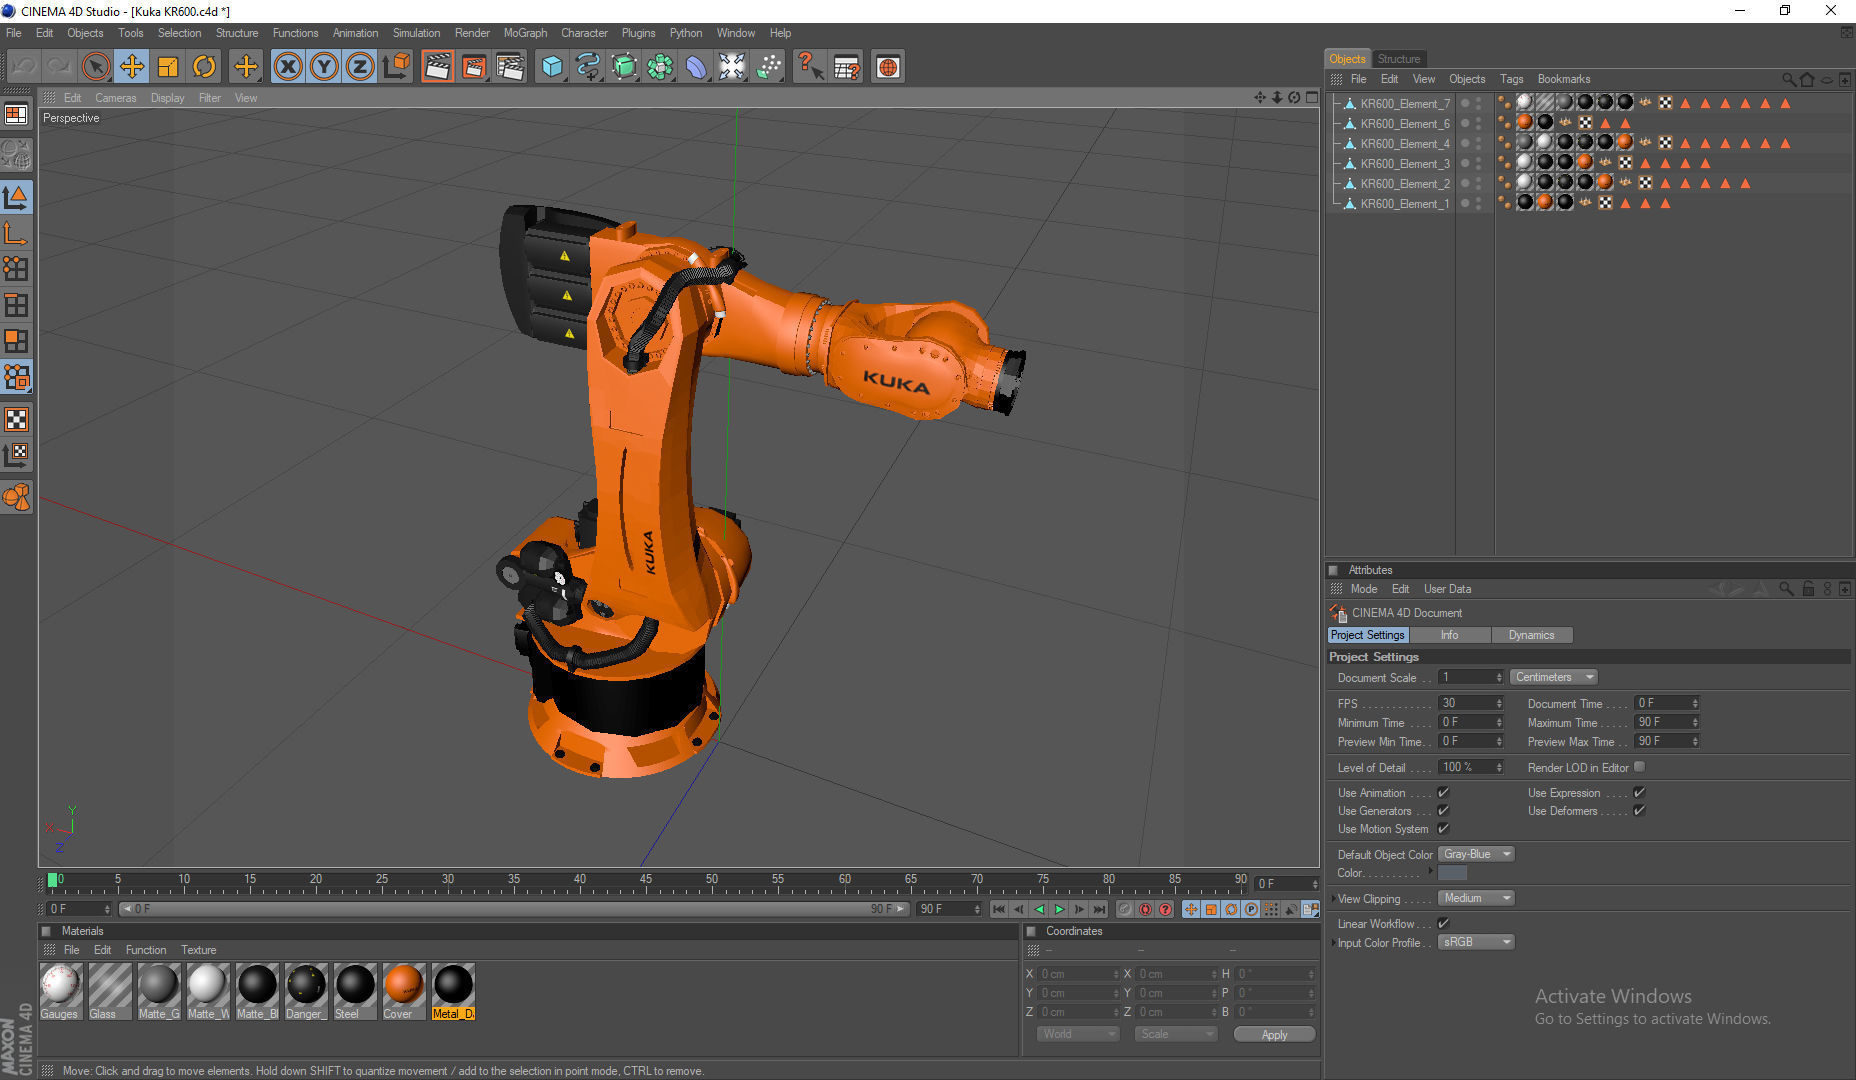Open the spline objects tool
Screen dimensions: 1856x1080
588,67
